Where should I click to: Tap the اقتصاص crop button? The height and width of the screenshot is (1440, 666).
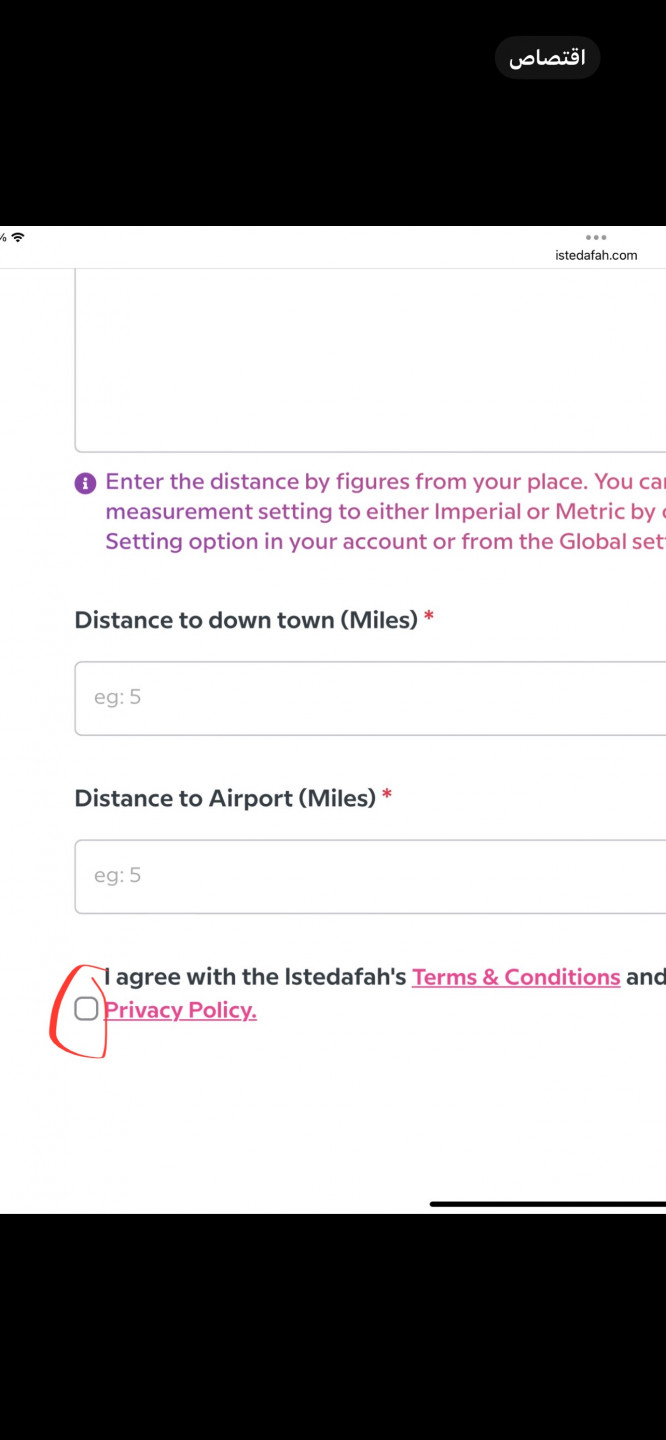pos(547,58)
